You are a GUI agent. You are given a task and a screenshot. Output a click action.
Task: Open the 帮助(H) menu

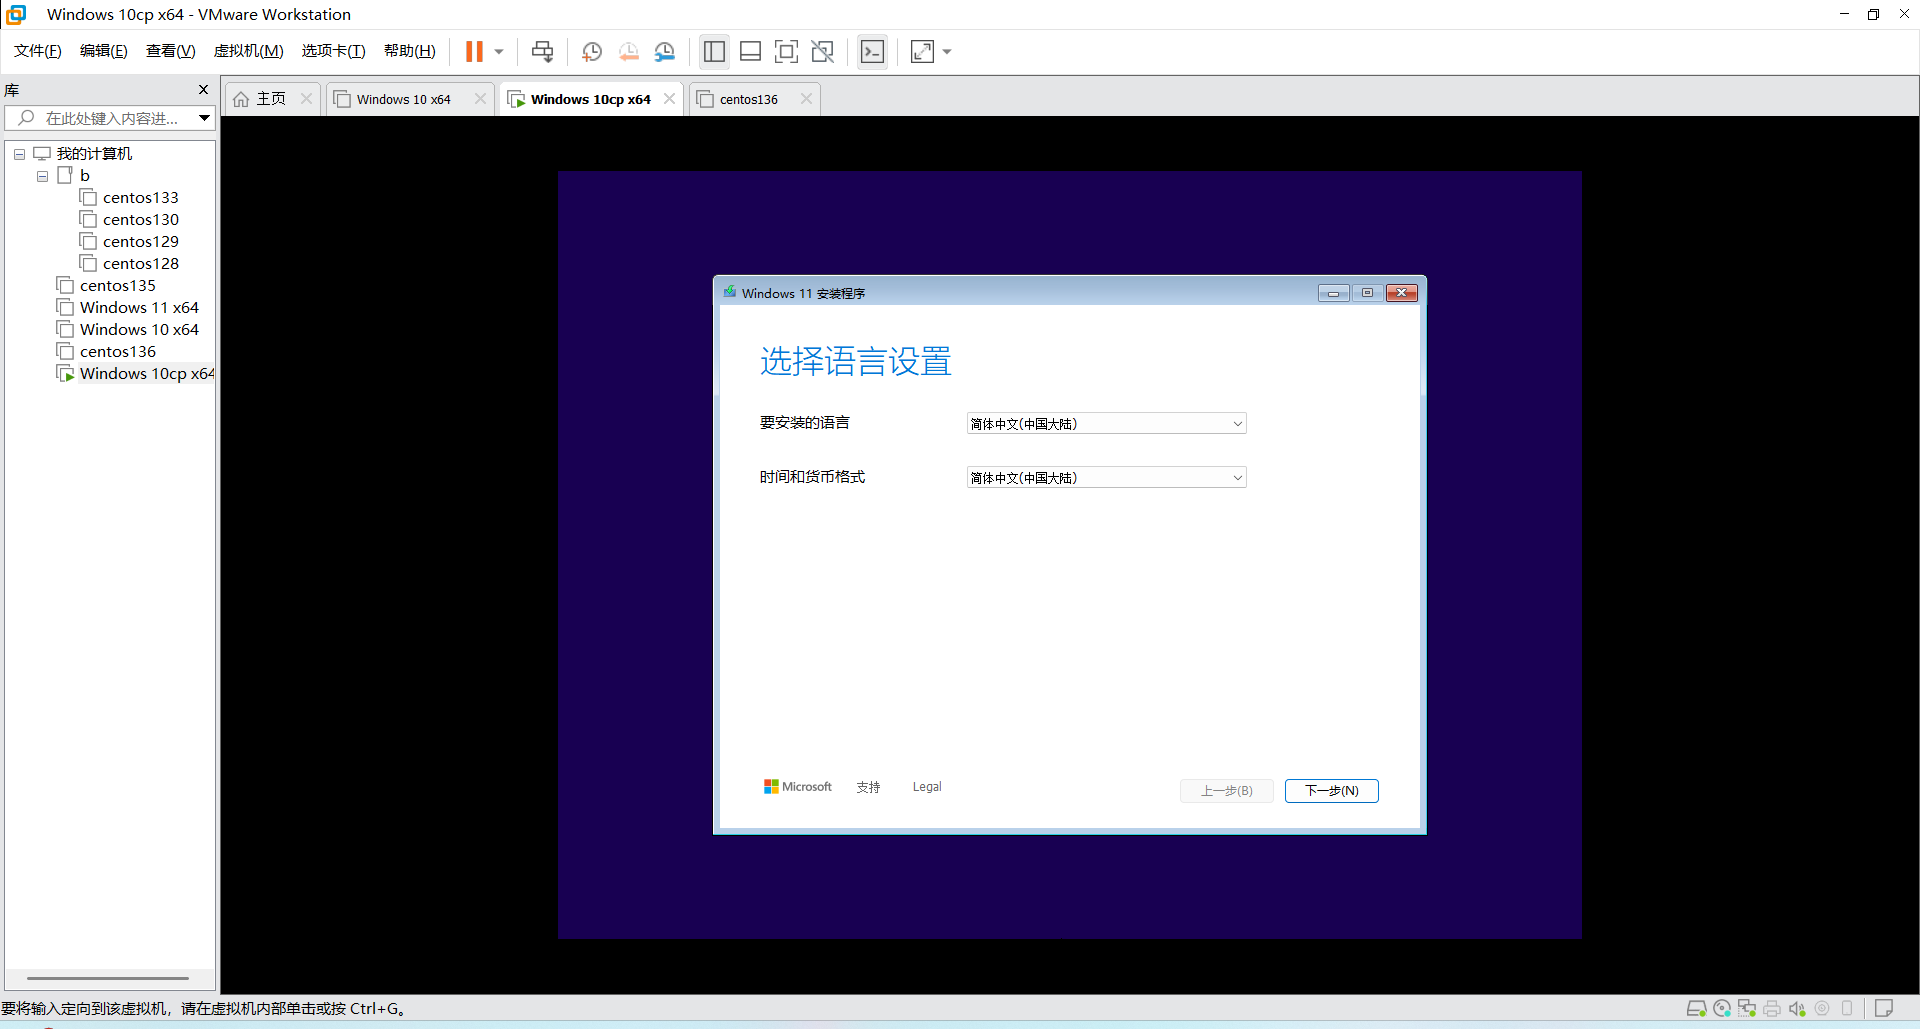pyautogui.click(x=409, y=51)
